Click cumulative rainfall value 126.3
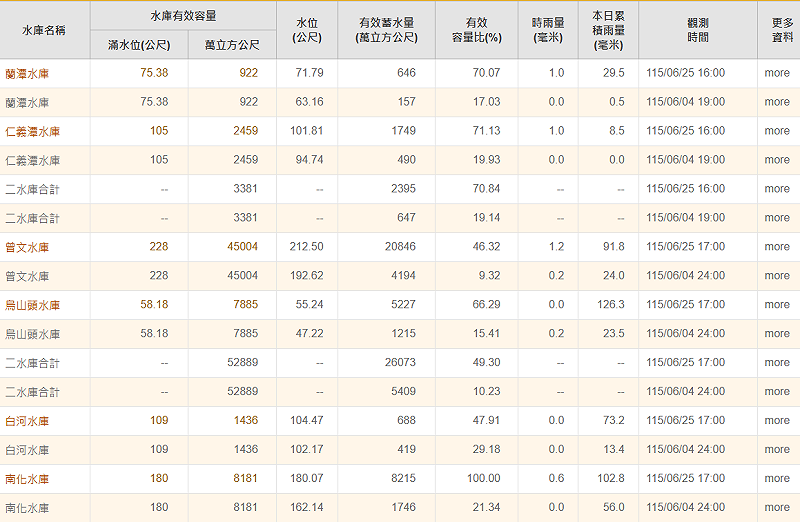Viewport: 800px width, 522px height. [611, 305]
